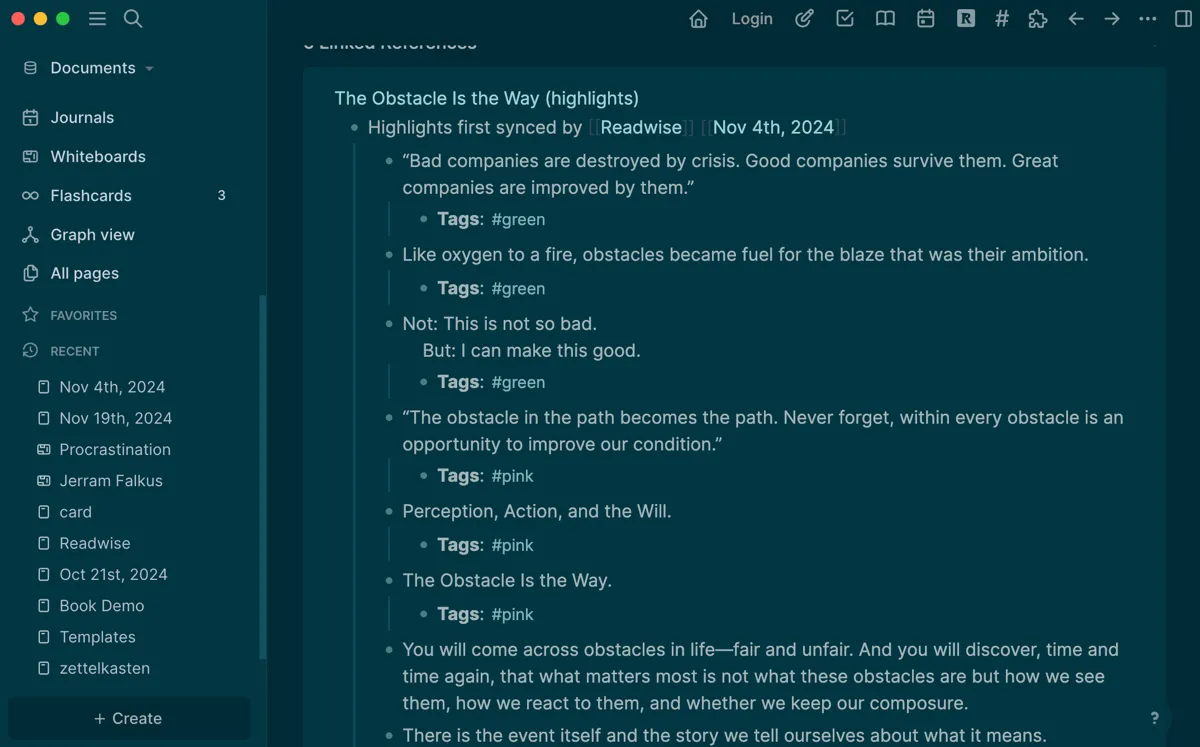Follow the Readwise page link
The height and width of the screenshot is (747, 1200).
(641, 127)
